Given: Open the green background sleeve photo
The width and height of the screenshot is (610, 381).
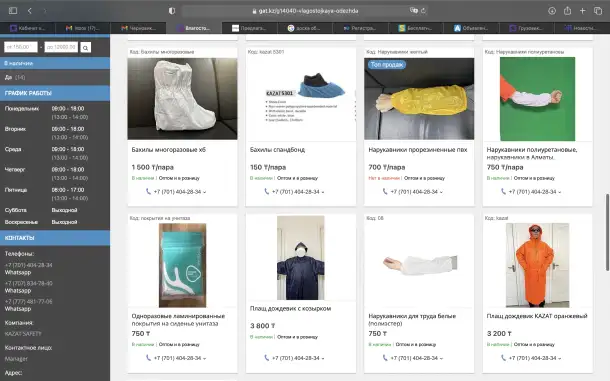Looking at the screenshot, I should click(537, 99).
